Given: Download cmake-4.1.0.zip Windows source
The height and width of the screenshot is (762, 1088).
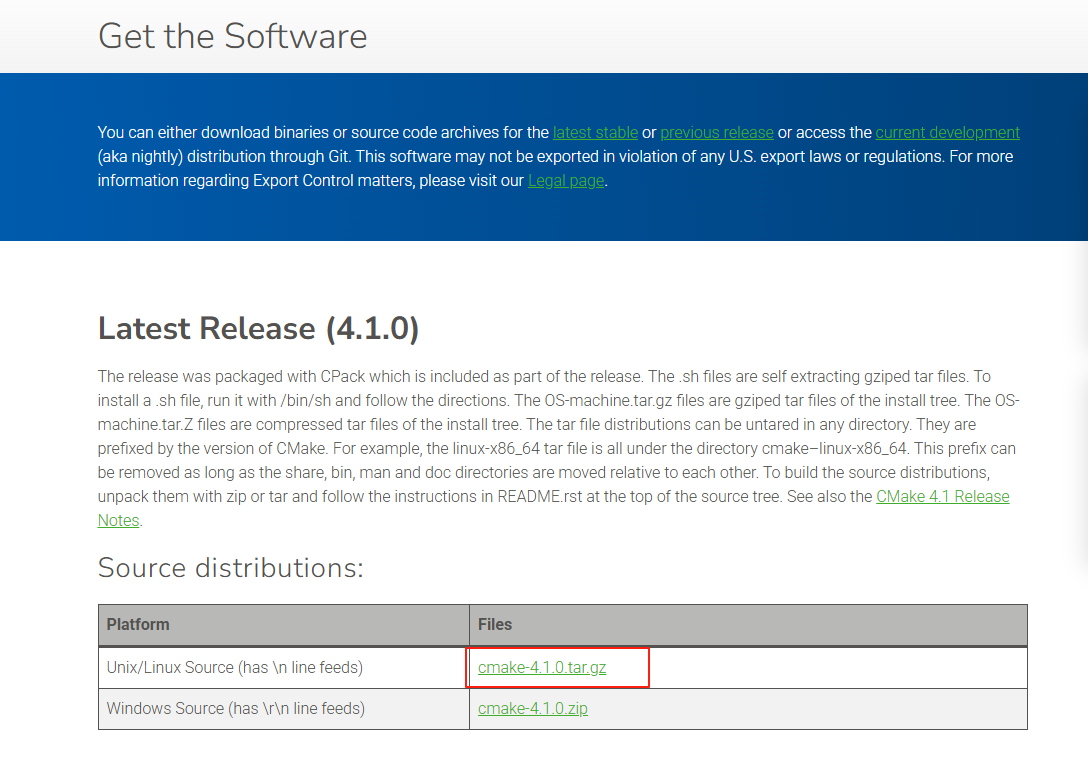Looking at the screenshot, I should [x=532, y=709].
